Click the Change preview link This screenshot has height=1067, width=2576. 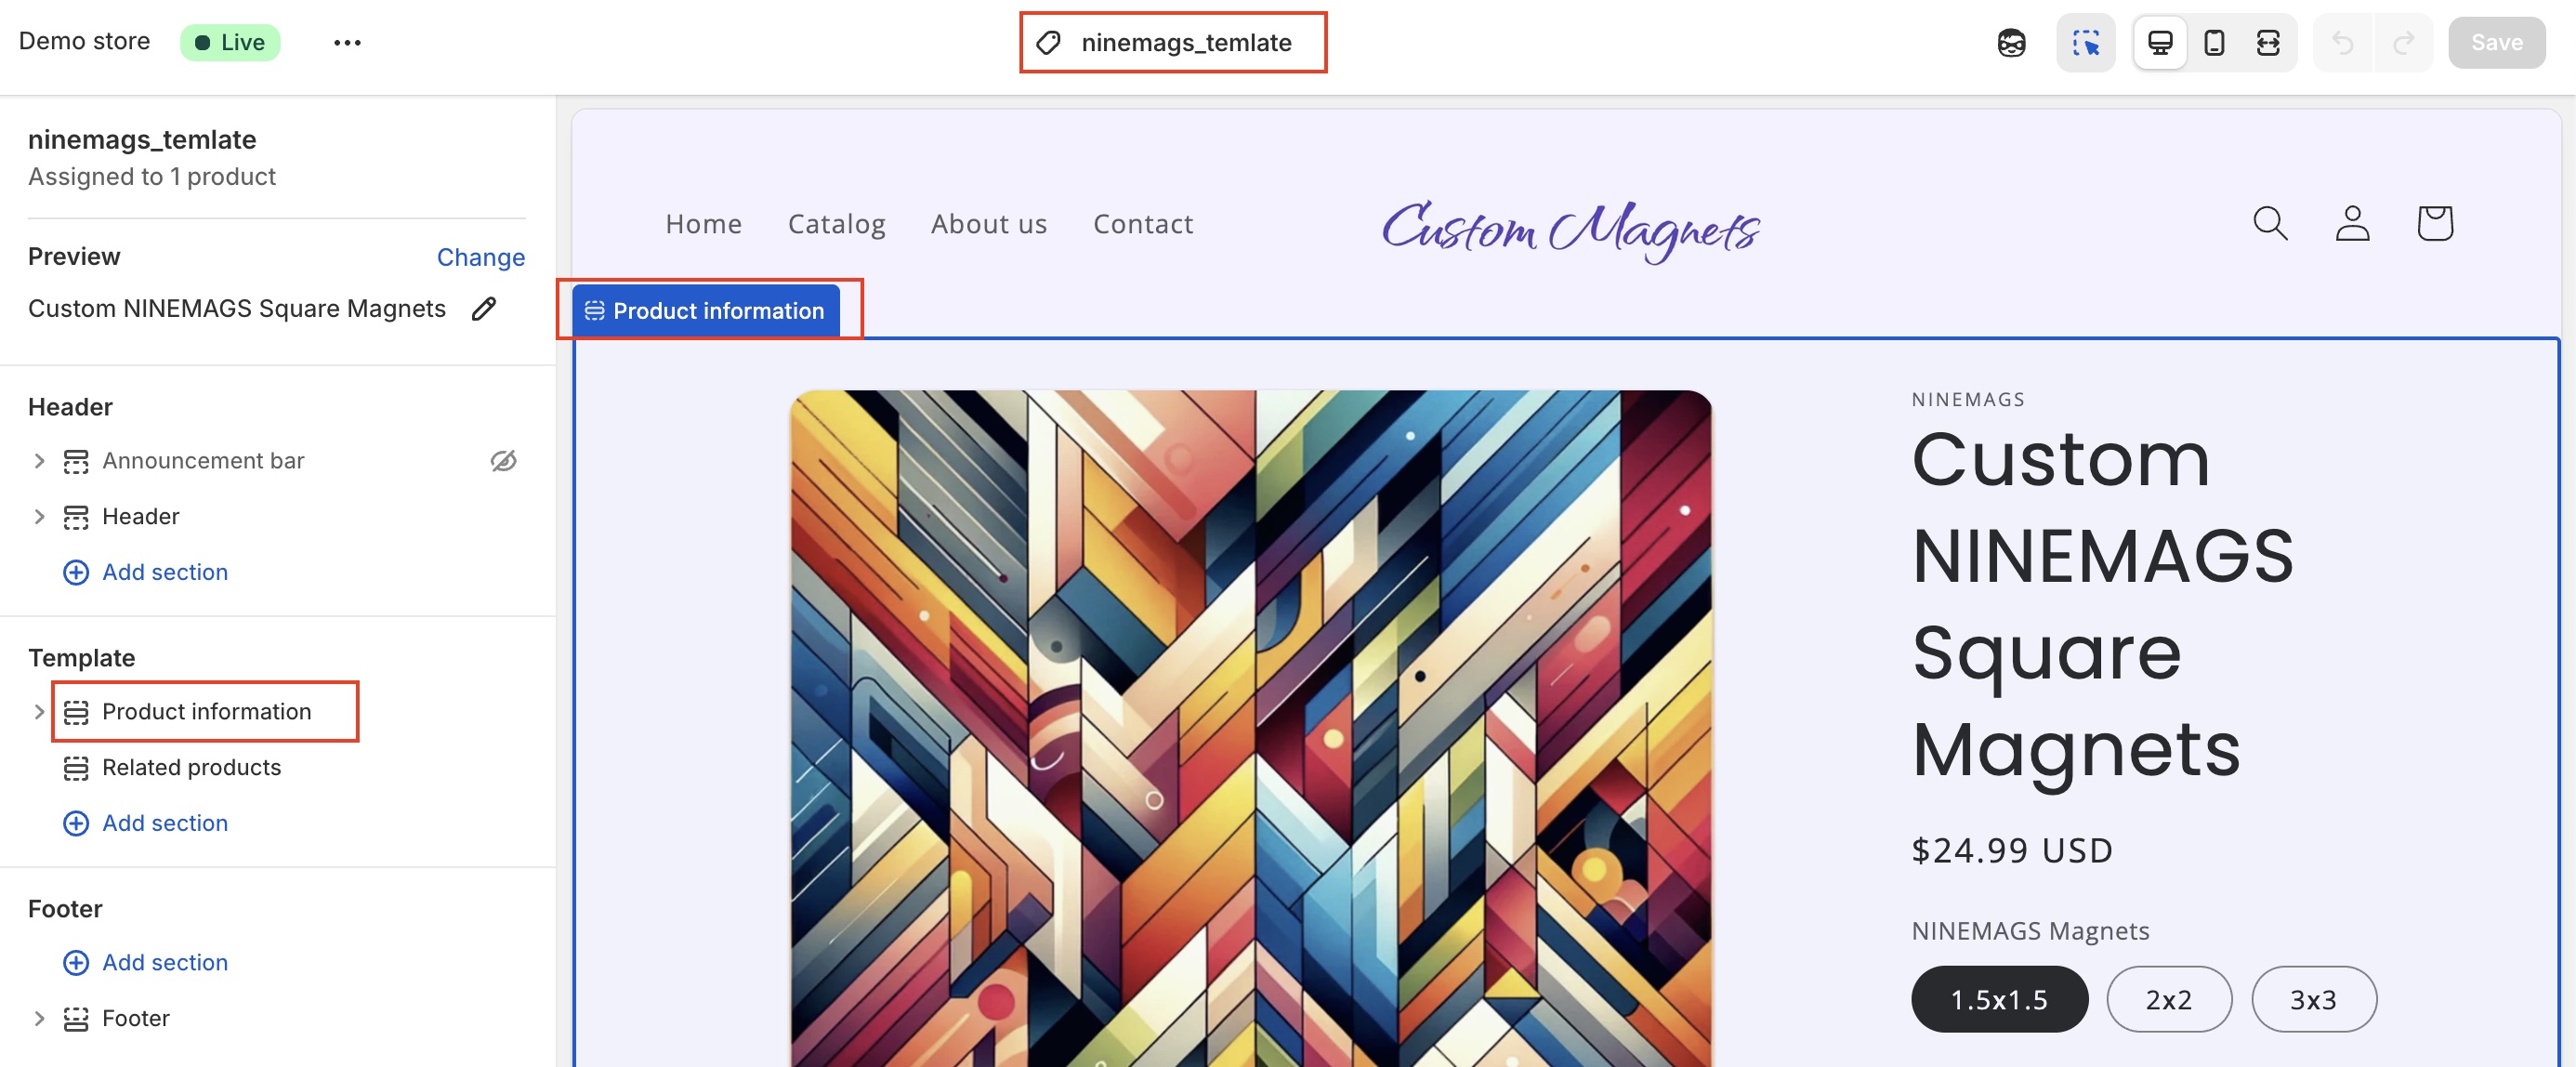(x=480, y=257)
